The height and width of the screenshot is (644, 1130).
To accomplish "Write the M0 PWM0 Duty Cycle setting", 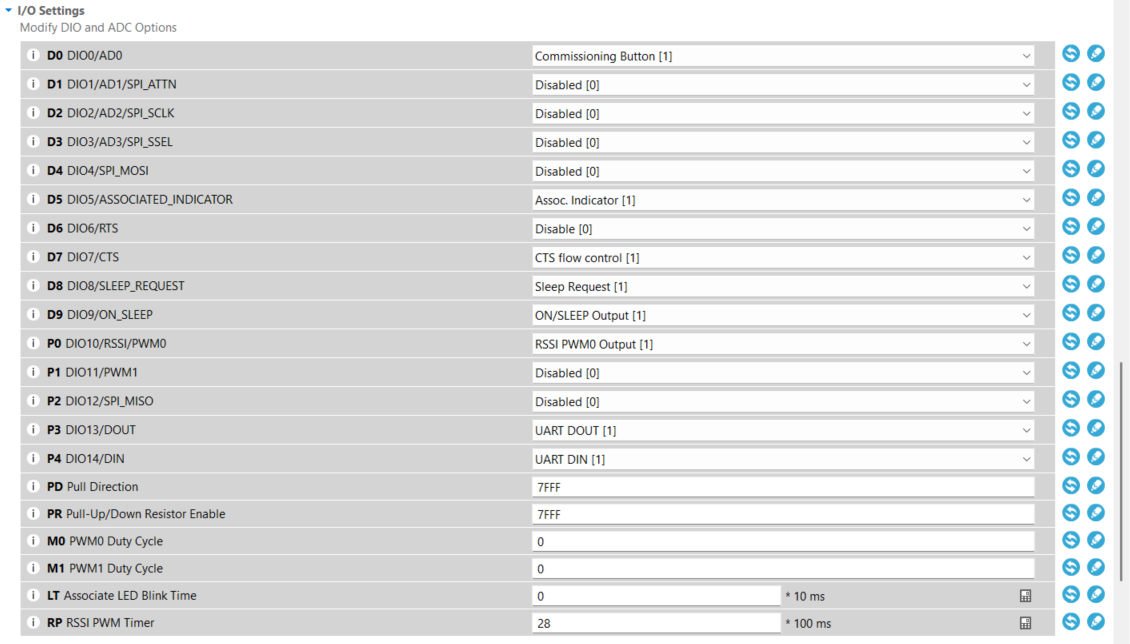I will click(1096, 540).
